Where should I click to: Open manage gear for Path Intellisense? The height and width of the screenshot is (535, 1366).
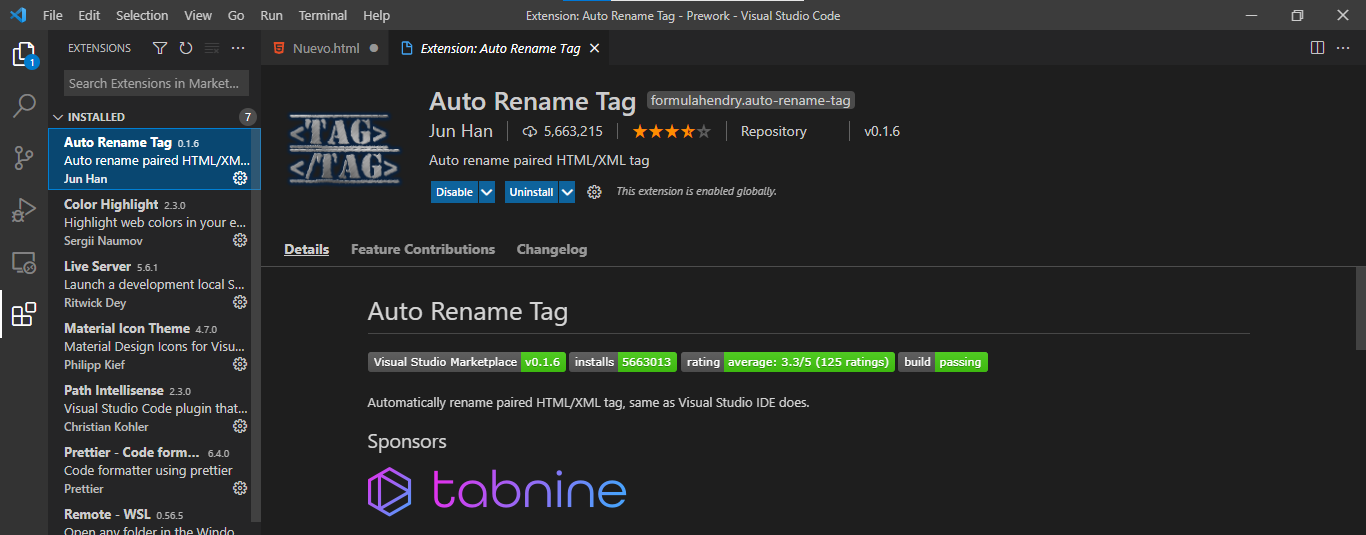point(240,426)
